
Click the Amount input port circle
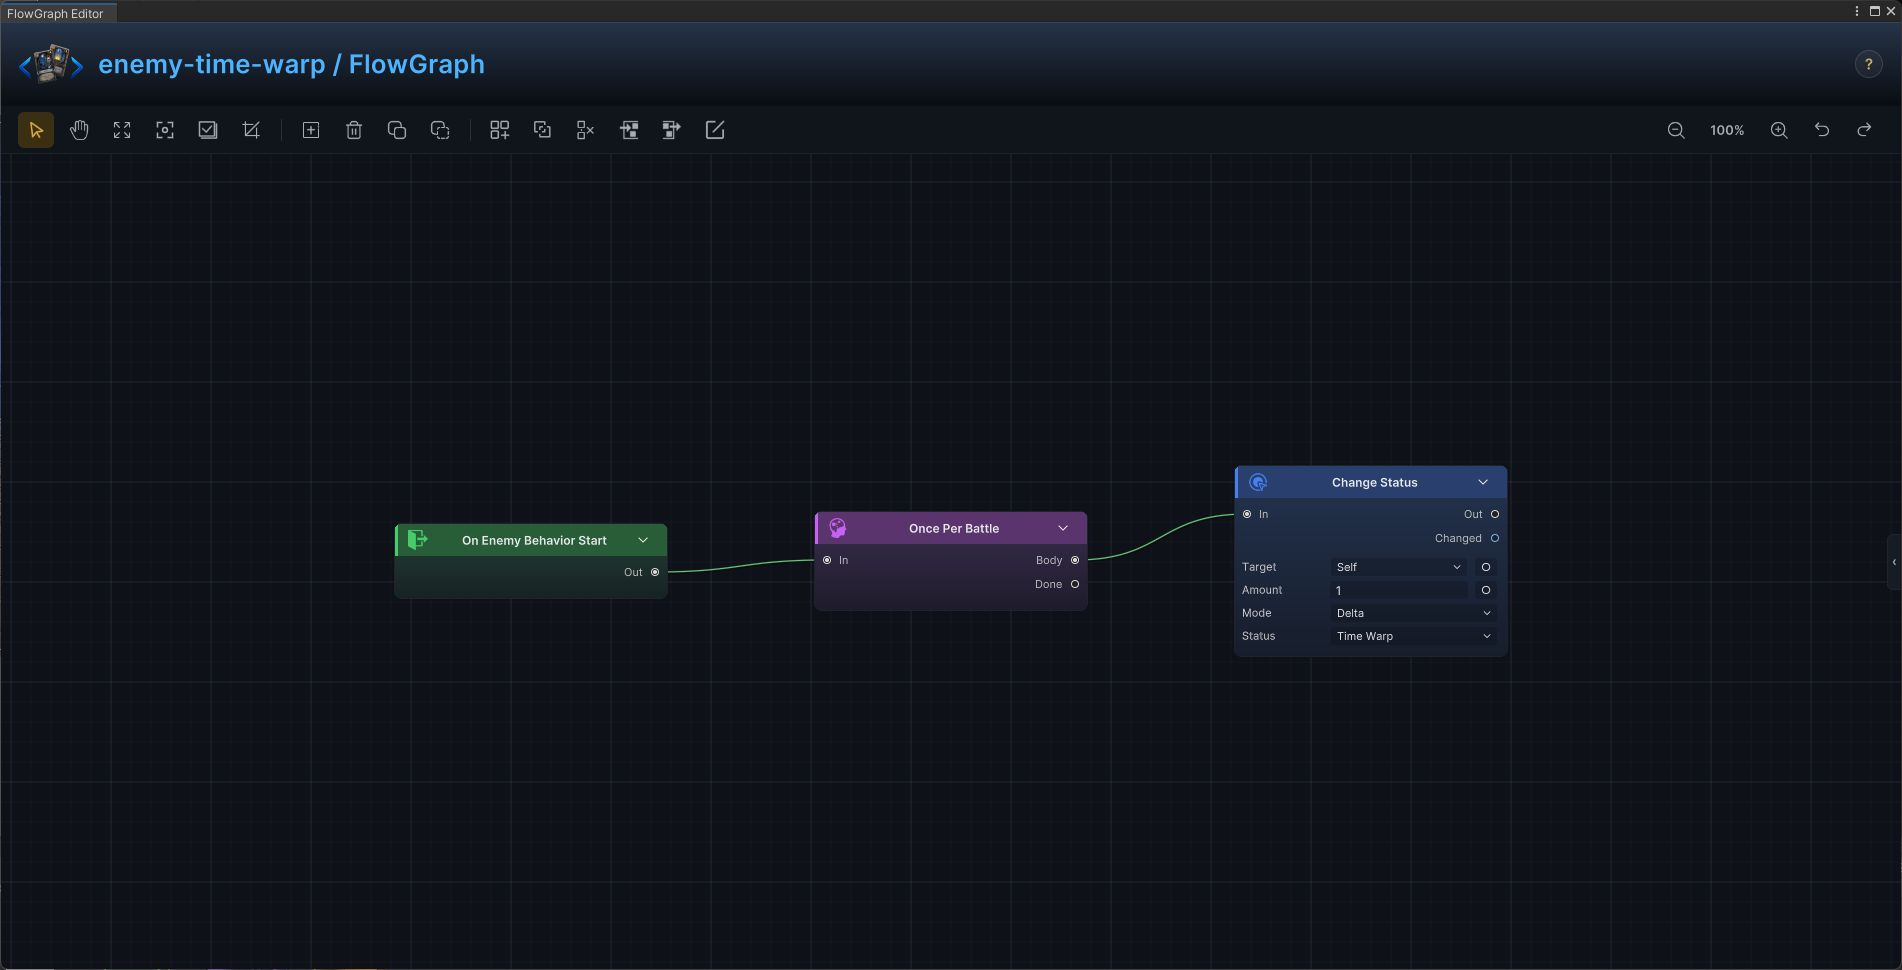(x=1486, y=590)
